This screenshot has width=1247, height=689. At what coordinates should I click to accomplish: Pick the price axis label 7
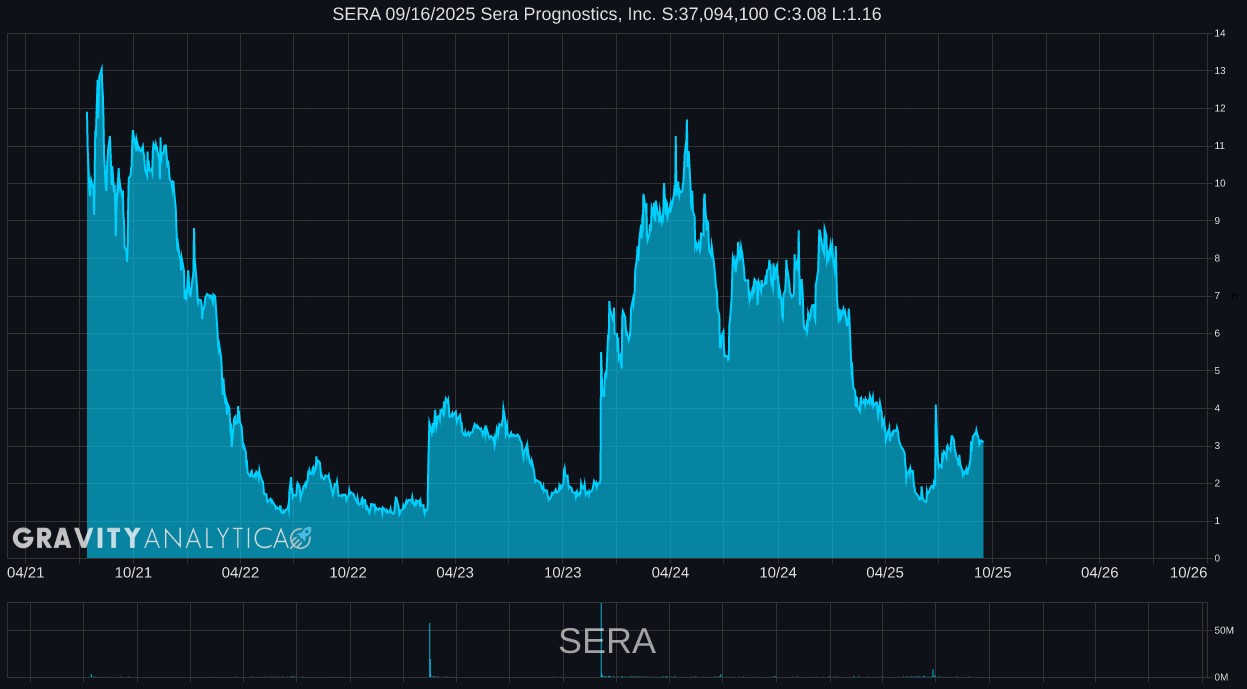coord(1217,296)
